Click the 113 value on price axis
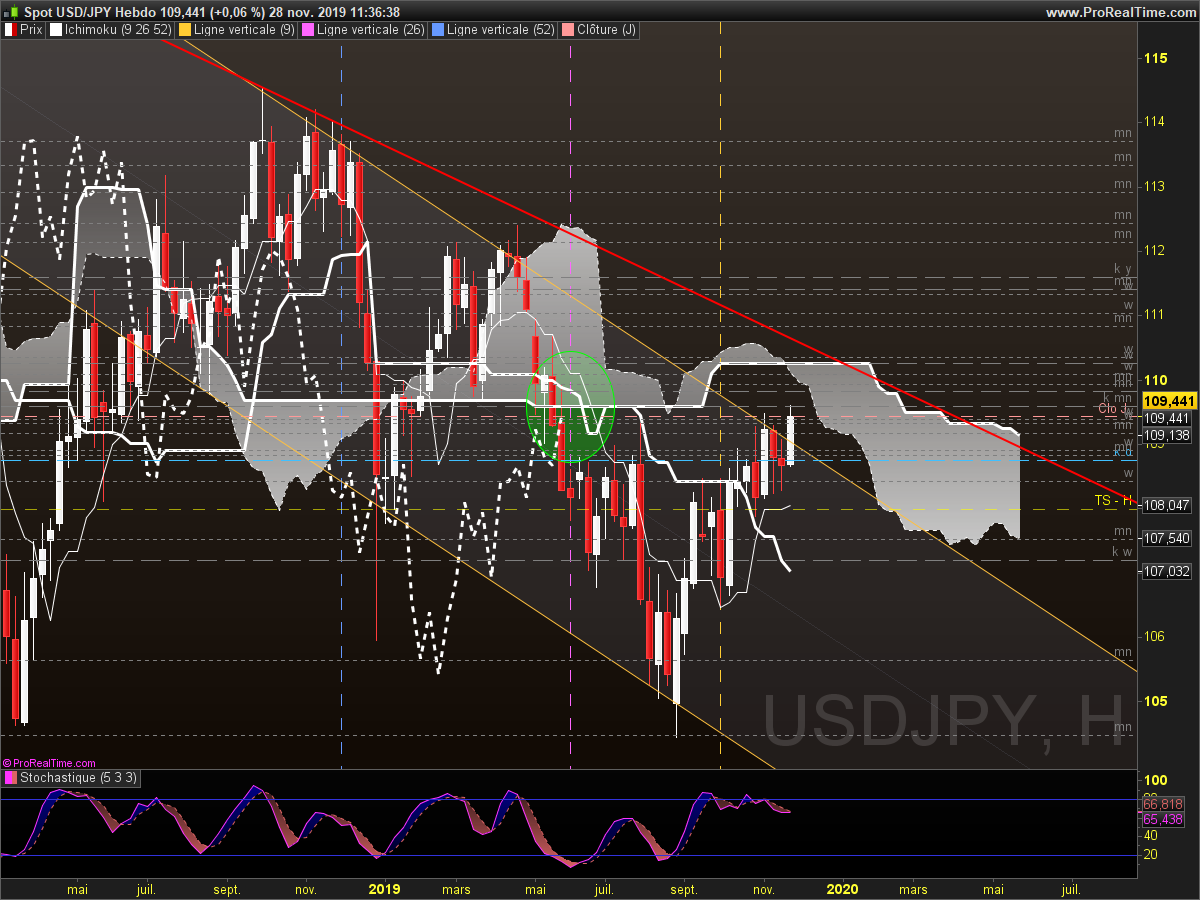 1155,186
